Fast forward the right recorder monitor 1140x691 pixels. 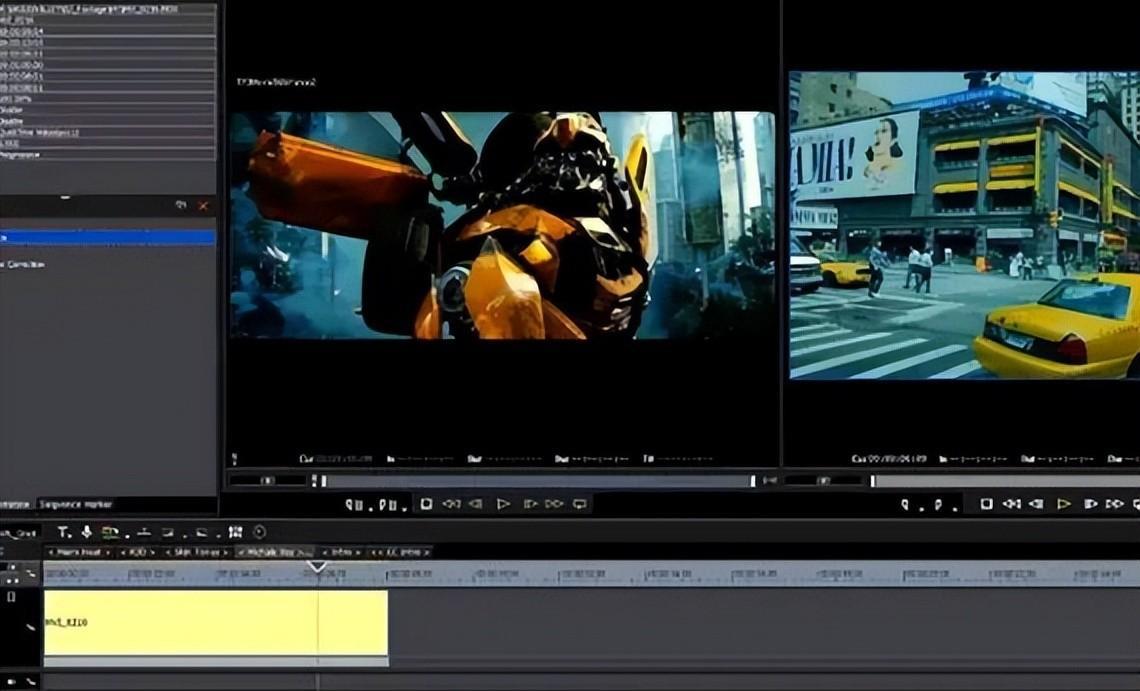click(x=1114, y=503)
